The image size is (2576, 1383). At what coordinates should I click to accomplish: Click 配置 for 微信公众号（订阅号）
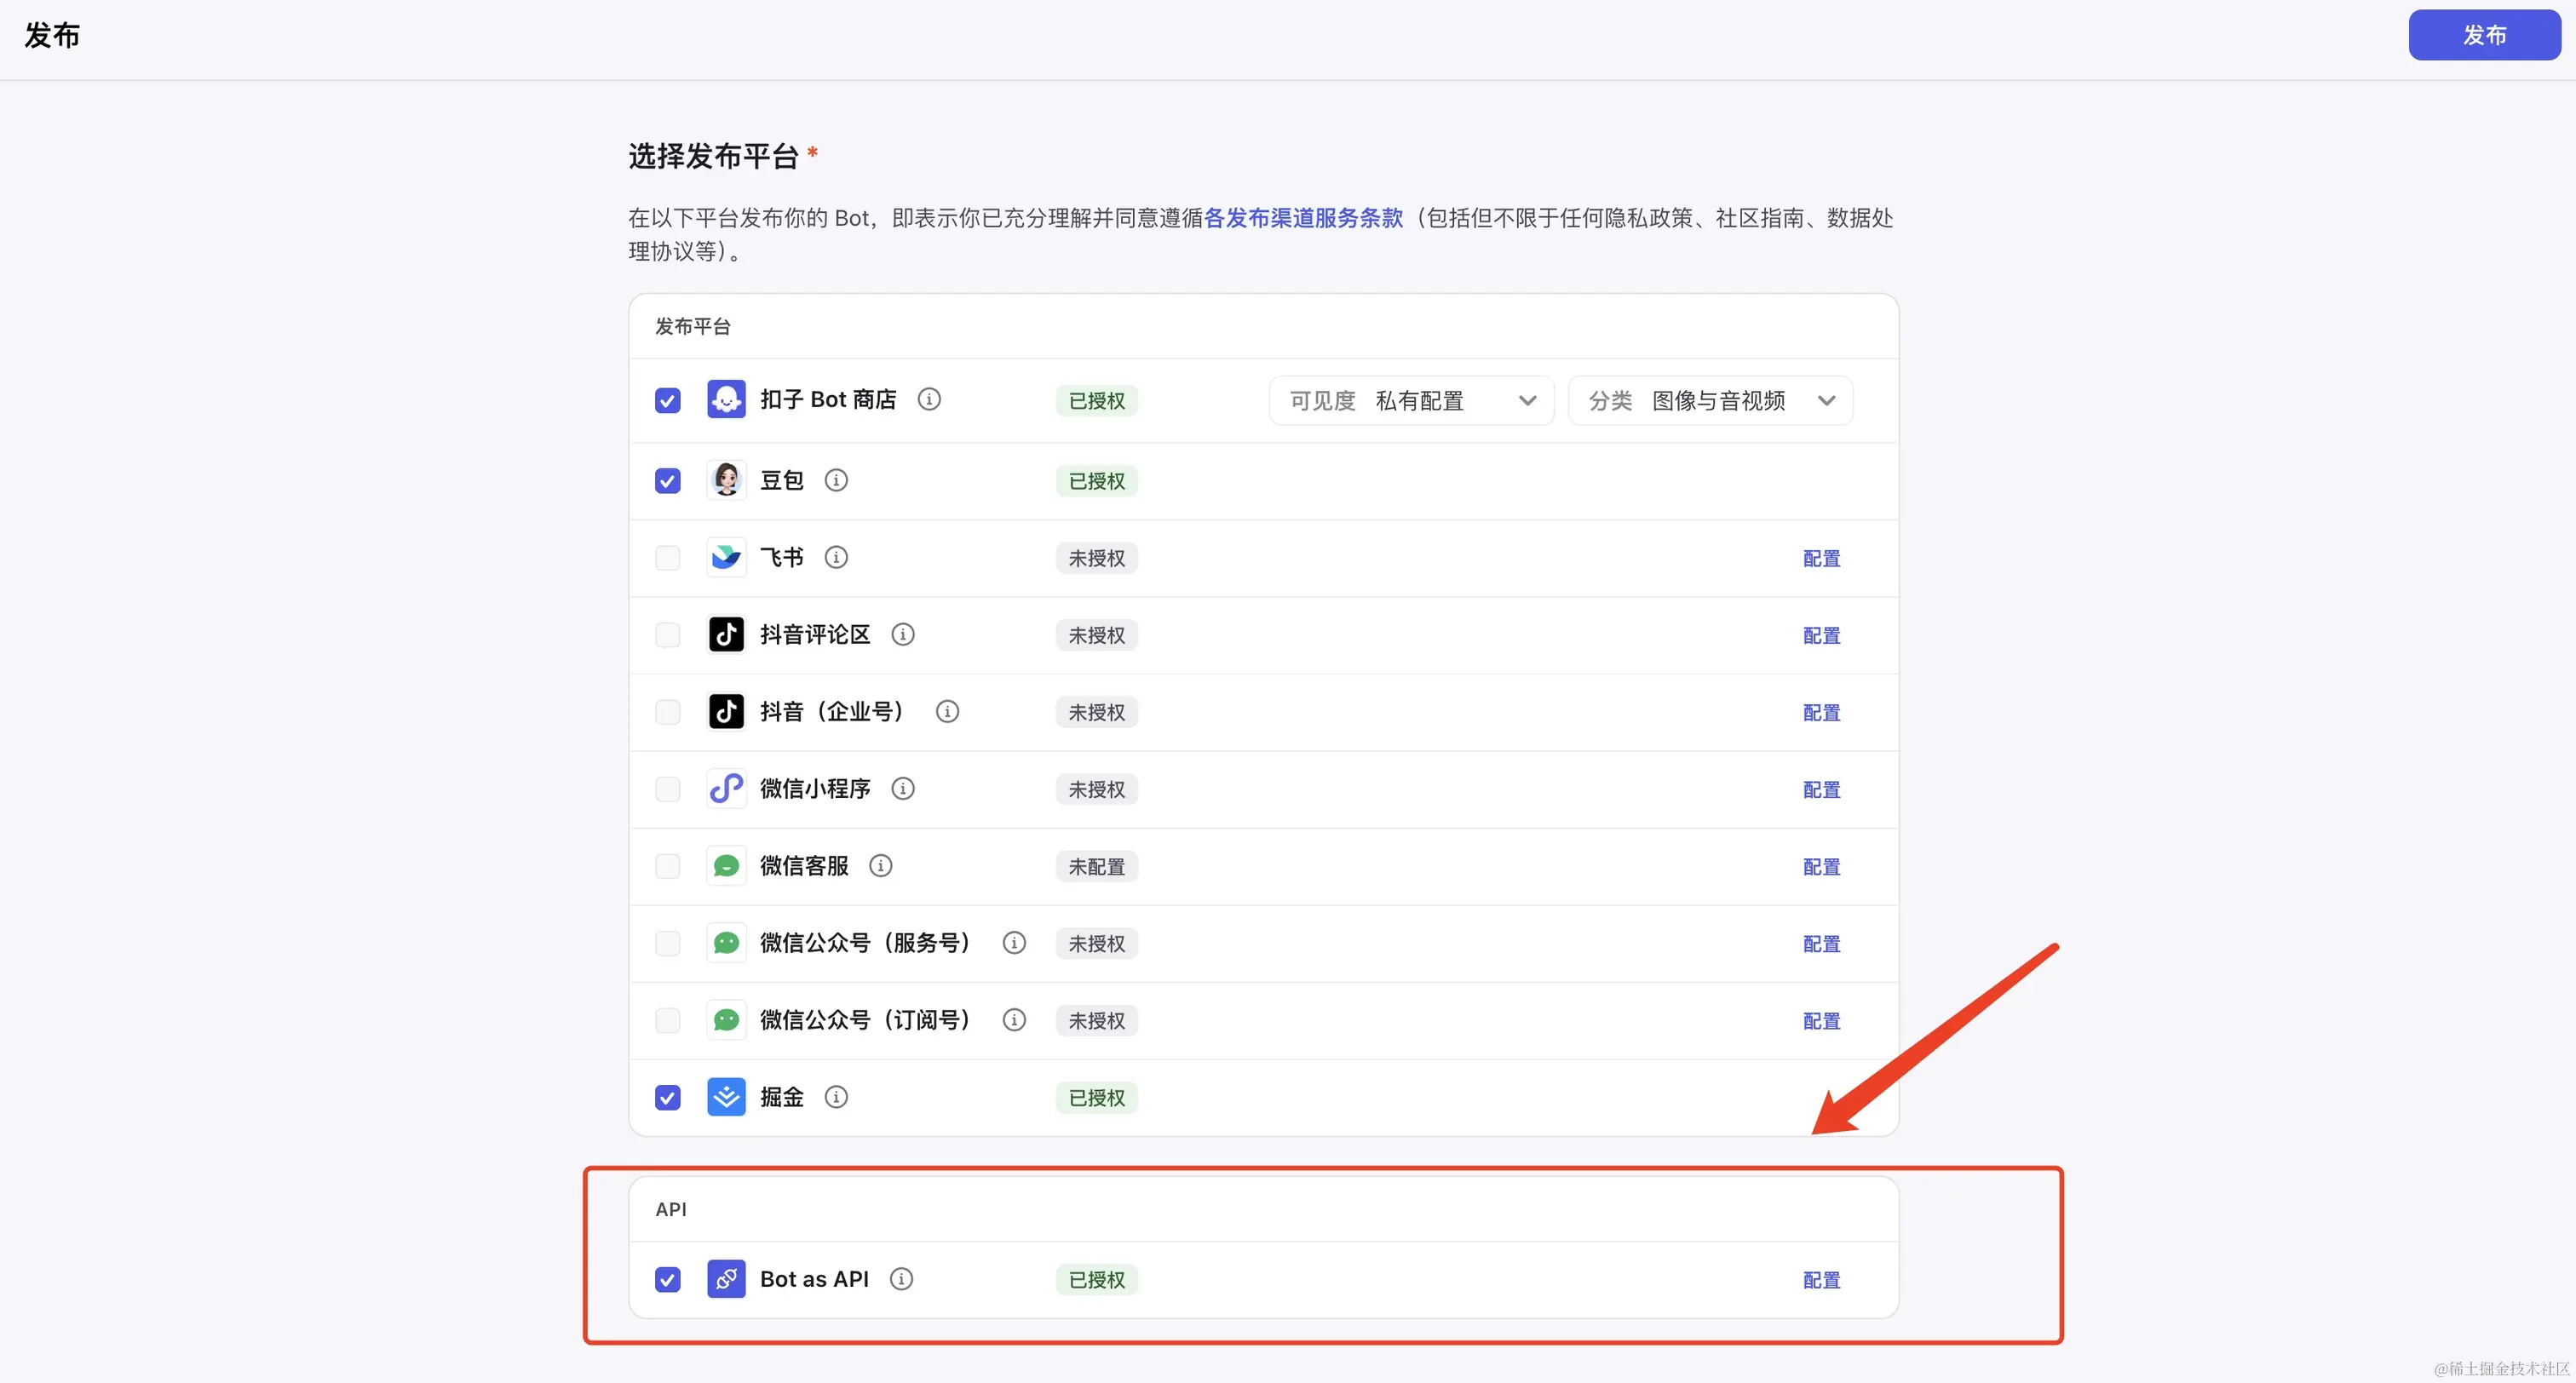1821,1020
